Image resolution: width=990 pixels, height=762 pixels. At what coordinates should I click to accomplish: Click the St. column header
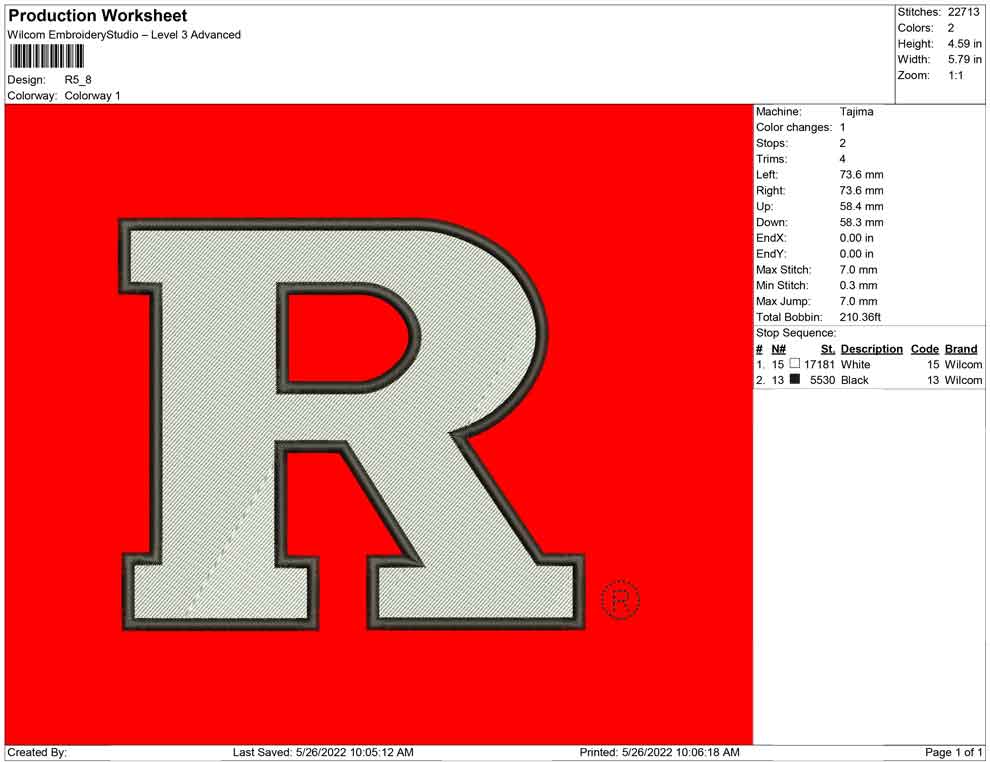[827, 349]
